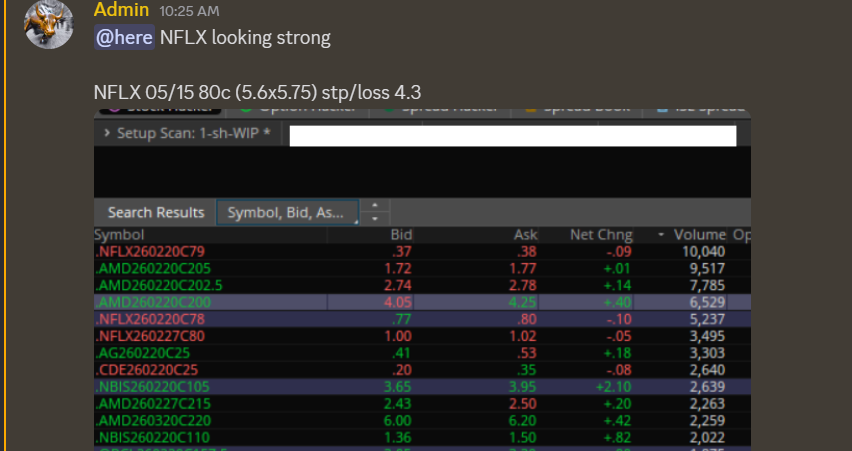The width and height of the screenshot is (852, 451).
Task: Select the .NFLX260227C80 symbol
Action: tap(149, 336)
